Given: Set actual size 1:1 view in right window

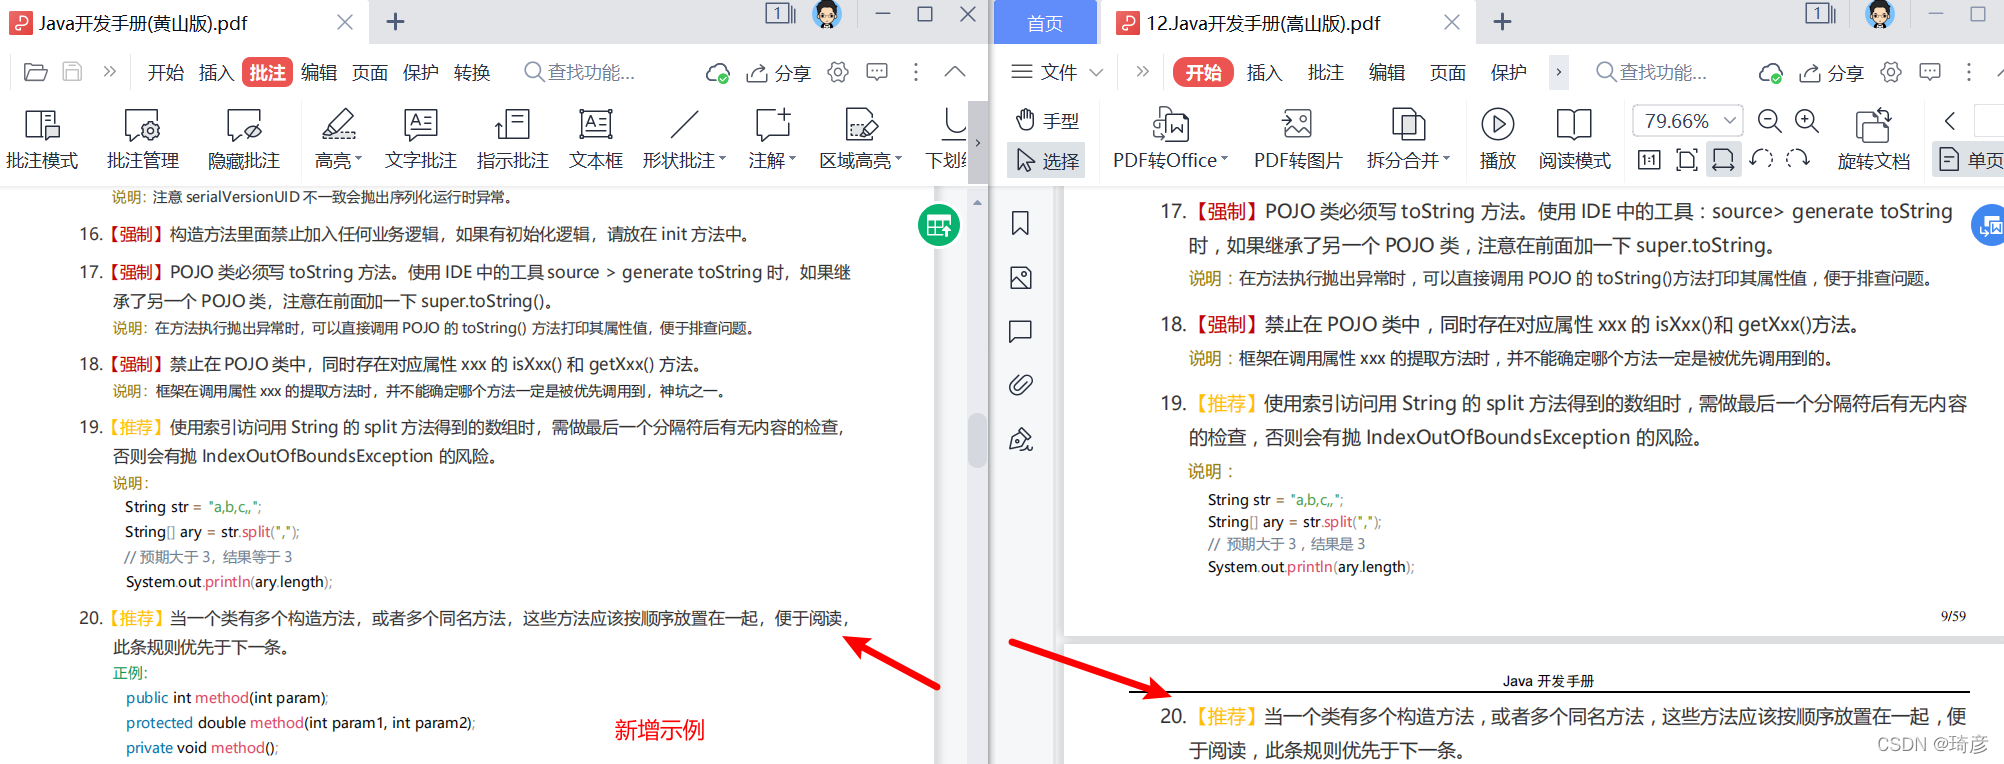Looking at the screenshot, I should (x=1649, y=160).
